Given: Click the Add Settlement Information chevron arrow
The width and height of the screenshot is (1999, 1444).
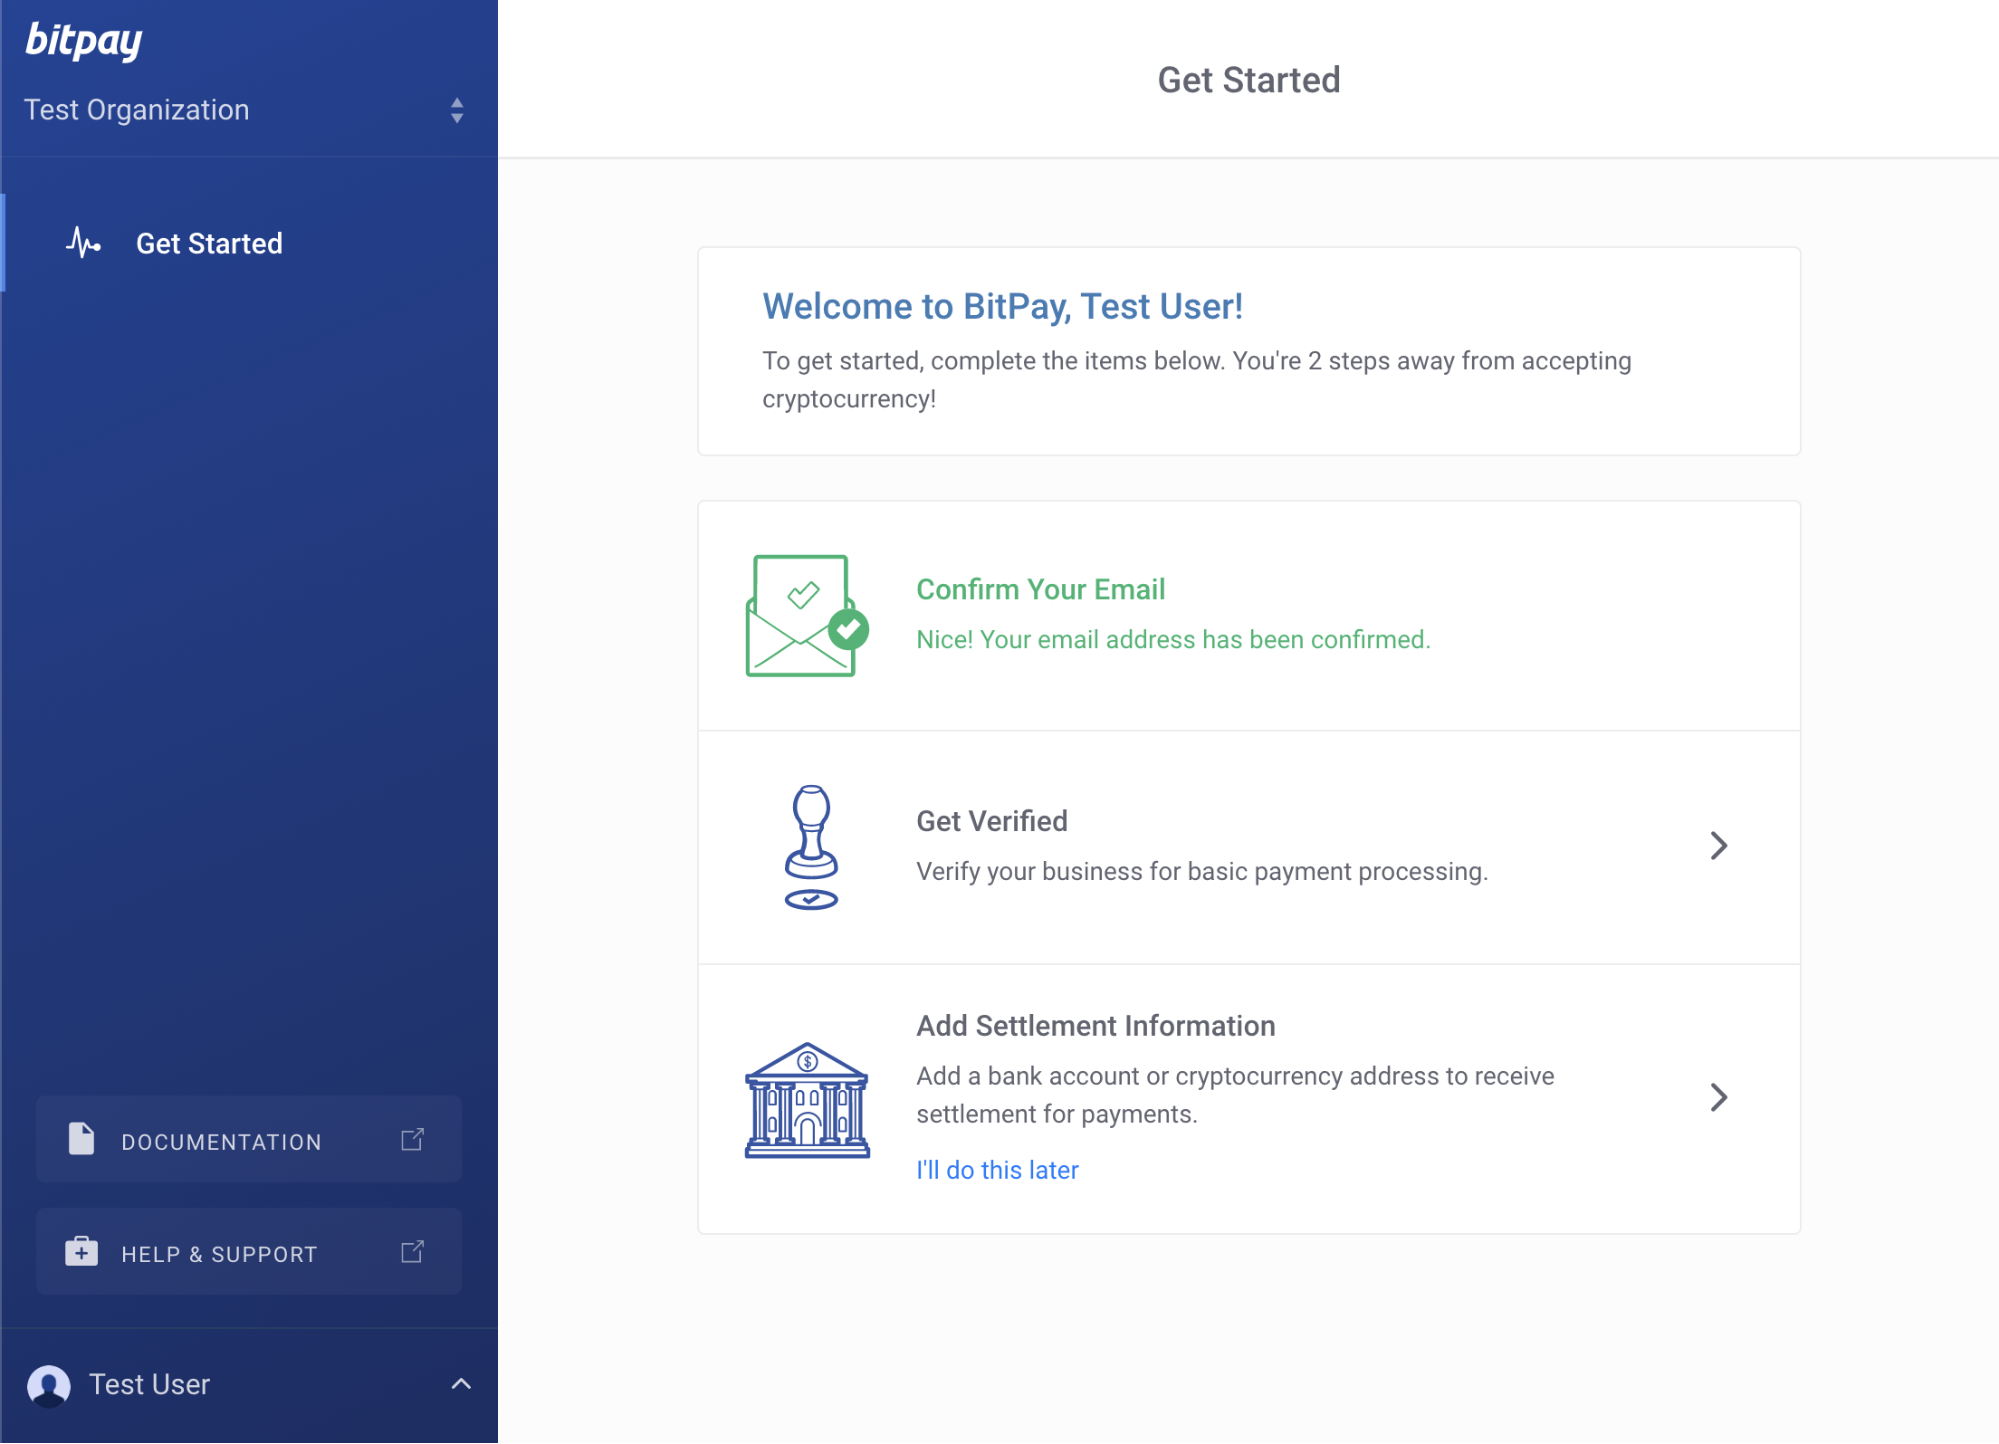Looking at the screenshot, I should pos(1718,1098).
